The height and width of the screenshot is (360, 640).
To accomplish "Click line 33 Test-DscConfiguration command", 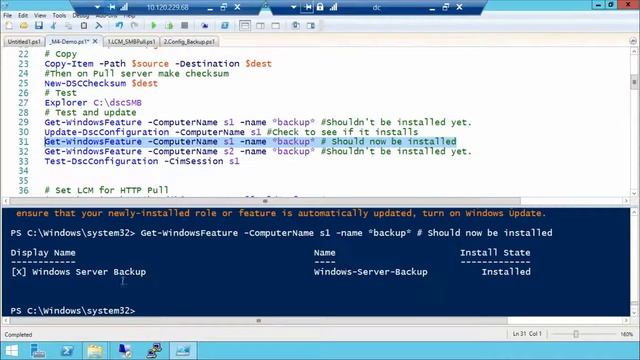I will pyautogui.click(x=142, y=161).
